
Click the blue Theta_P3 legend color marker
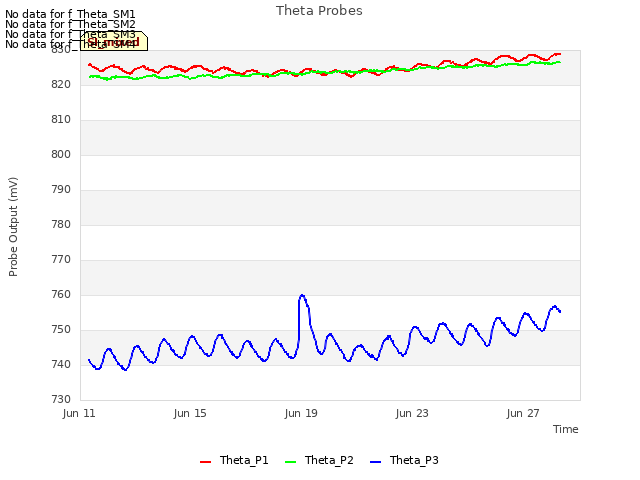click(x=375, y=462)
